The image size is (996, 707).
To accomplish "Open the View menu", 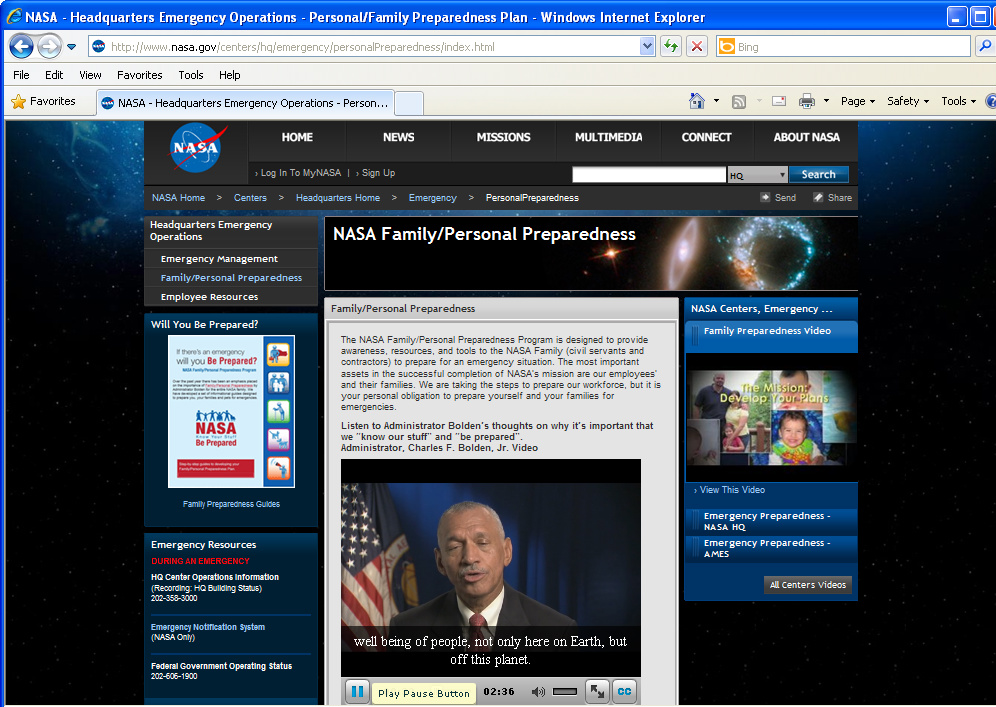I will coord(90,75).
